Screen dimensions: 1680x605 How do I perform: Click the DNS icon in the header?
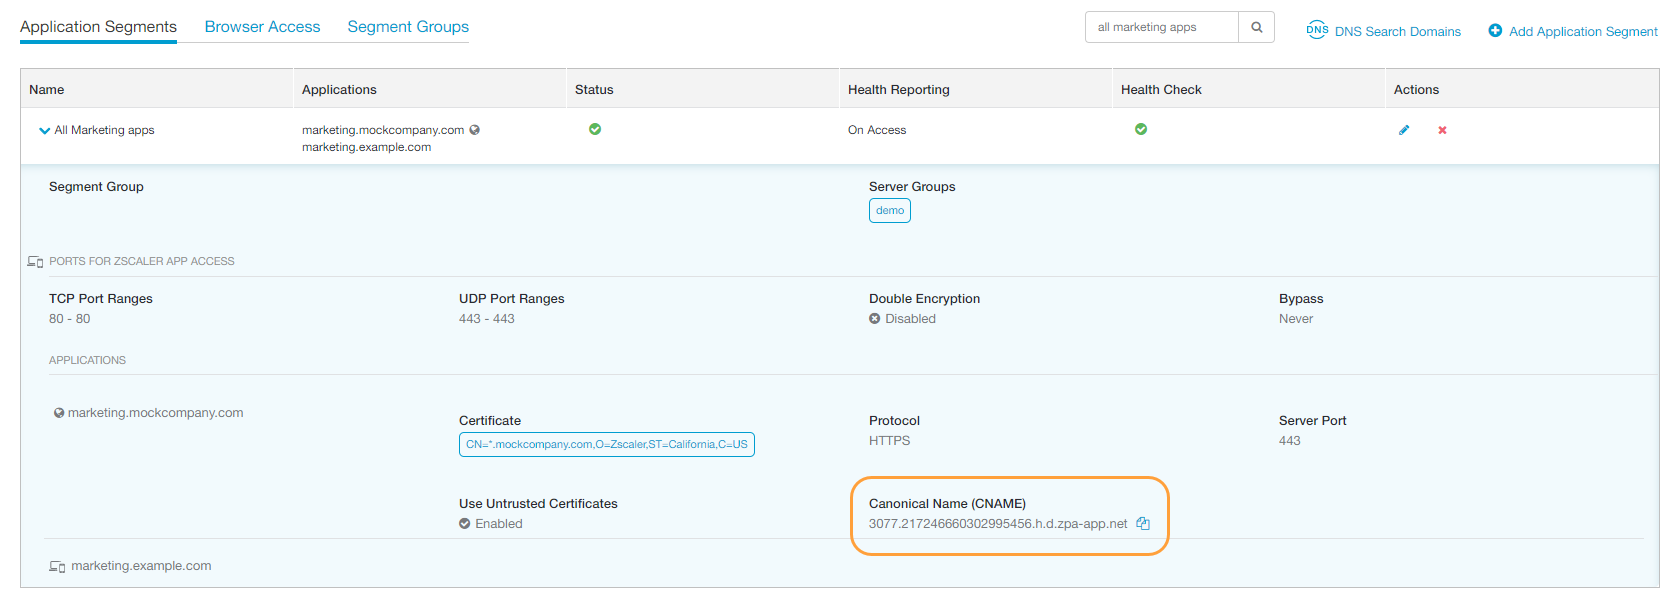1317,30
